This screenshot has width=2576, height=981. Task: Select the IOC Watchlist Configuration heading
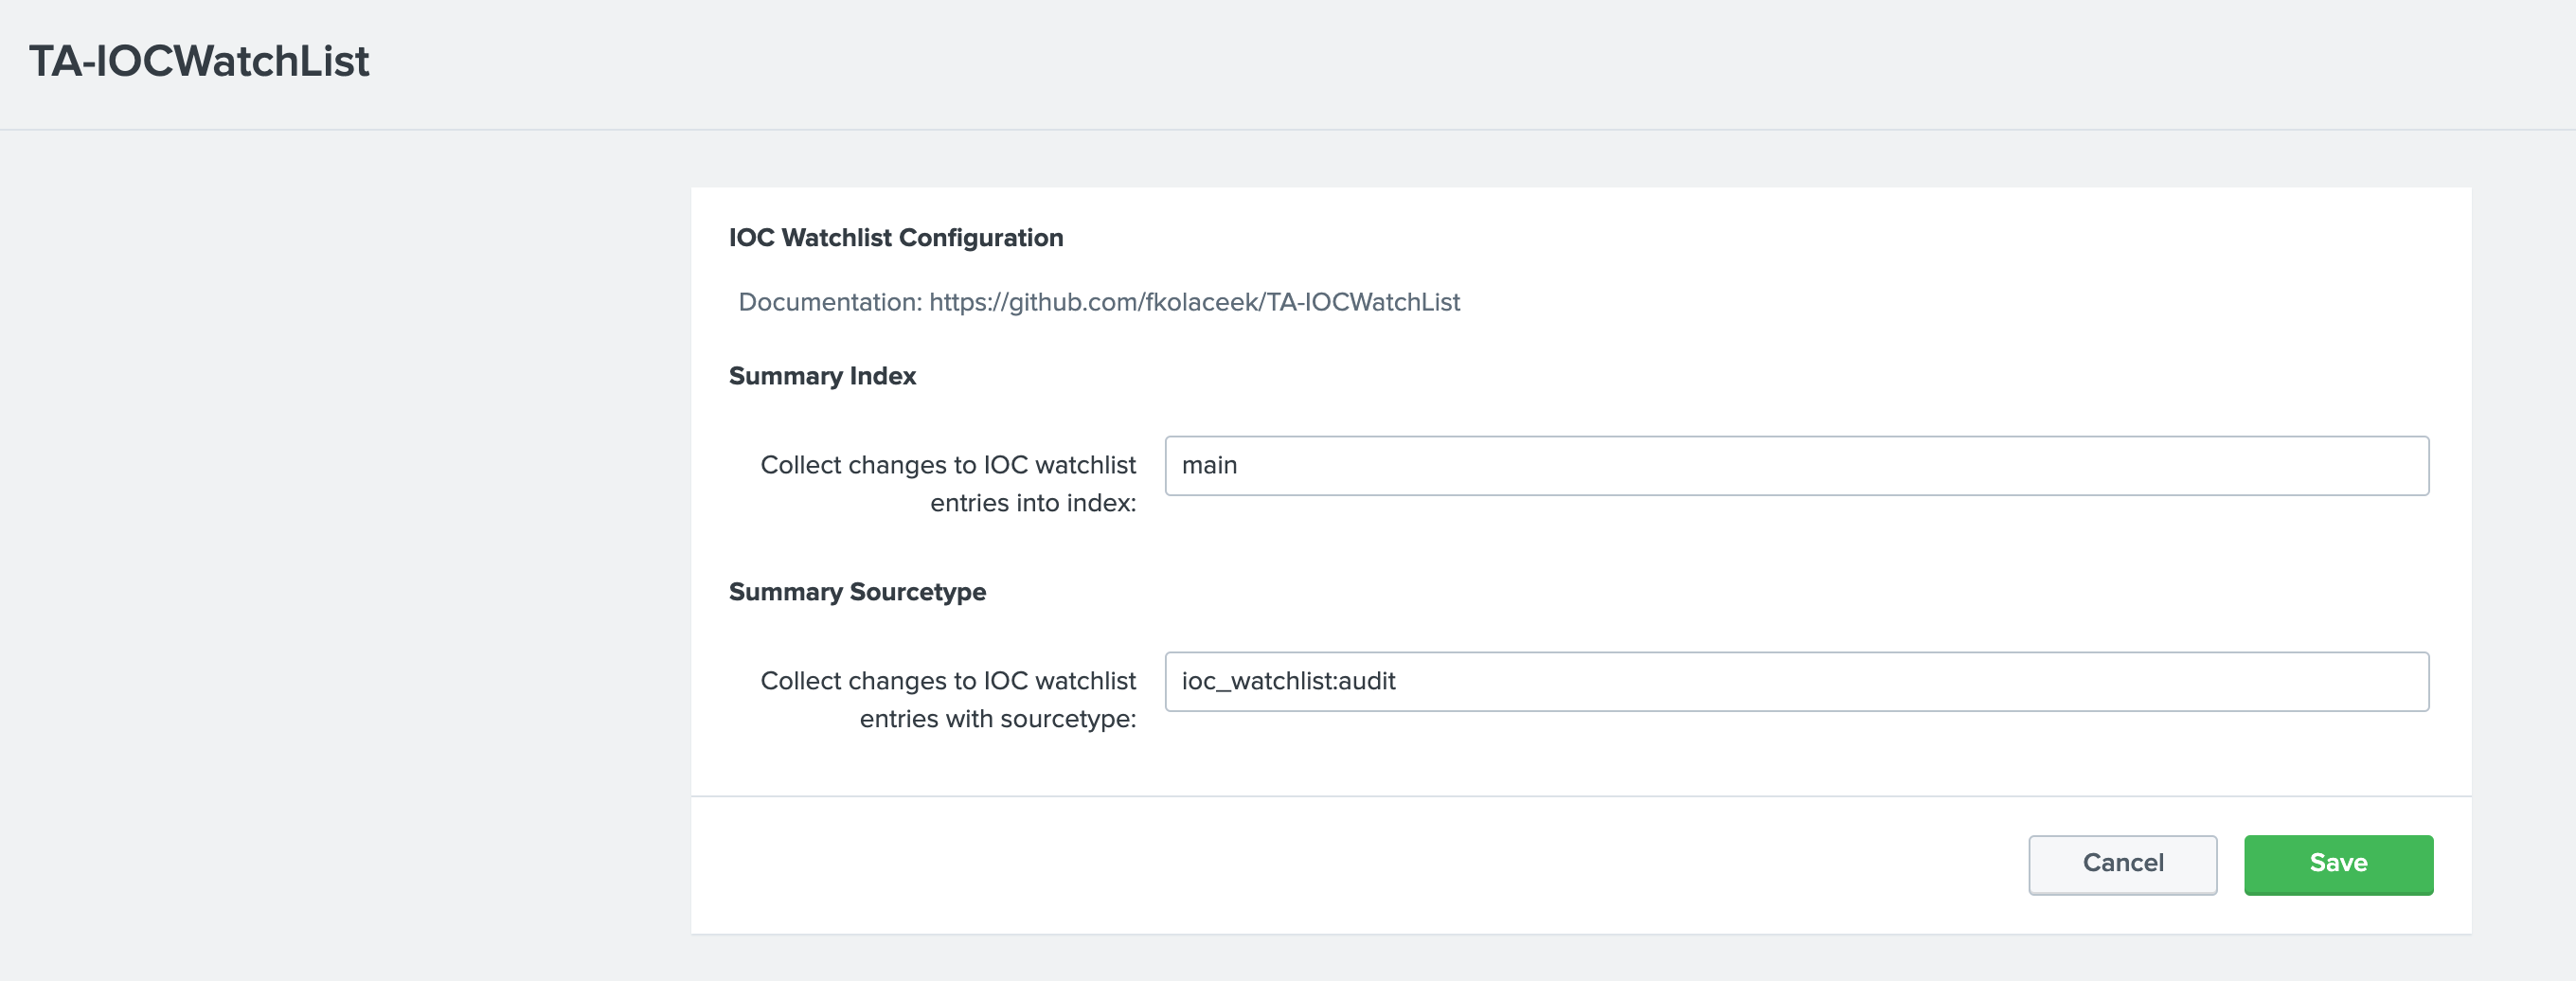pyautogui.click(x=895, y=238)
